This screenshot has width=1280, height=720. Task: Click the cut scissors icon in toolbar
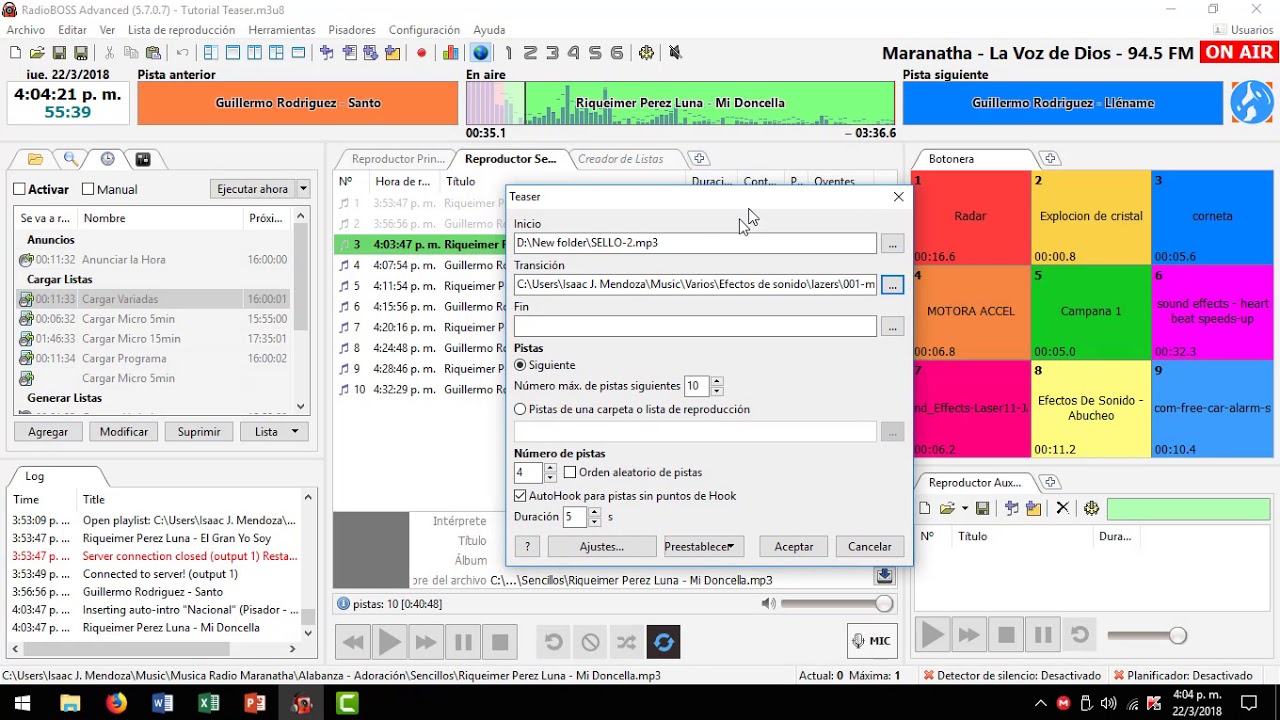tap(110, 53)
